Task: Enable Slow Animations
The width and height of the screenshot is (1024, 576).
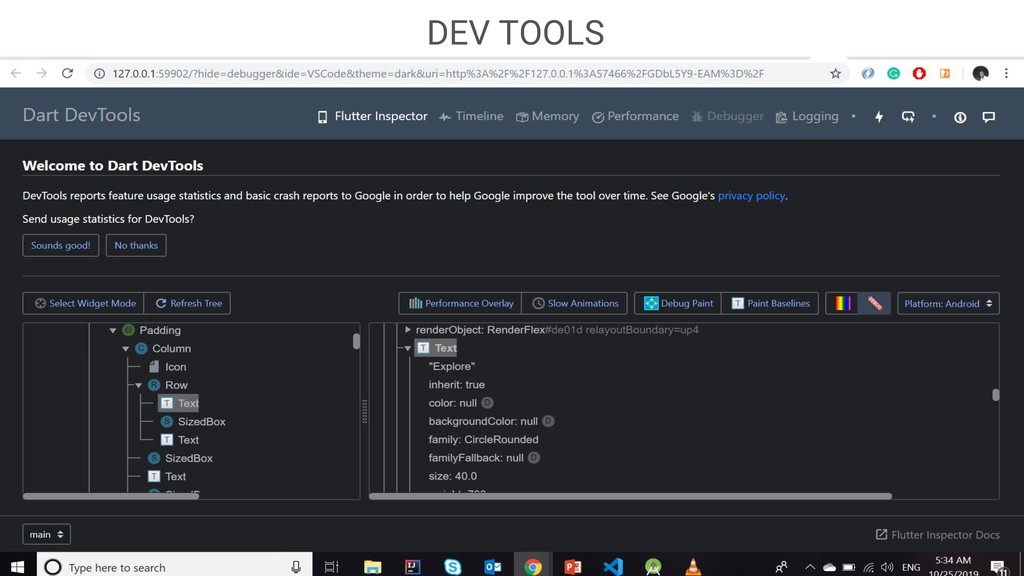Action: pos(575,303)
